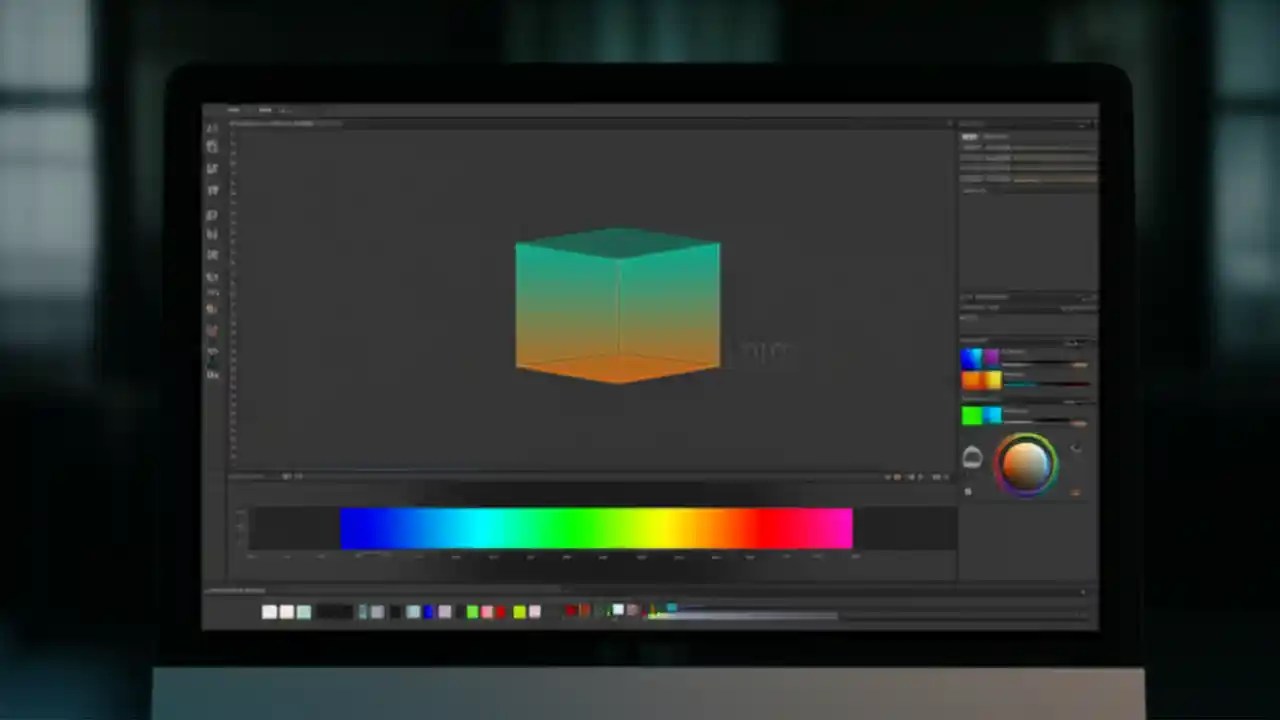Select the transform tool from the toolbar
This screenshot has width=1280, height=720.
(213, 168)
